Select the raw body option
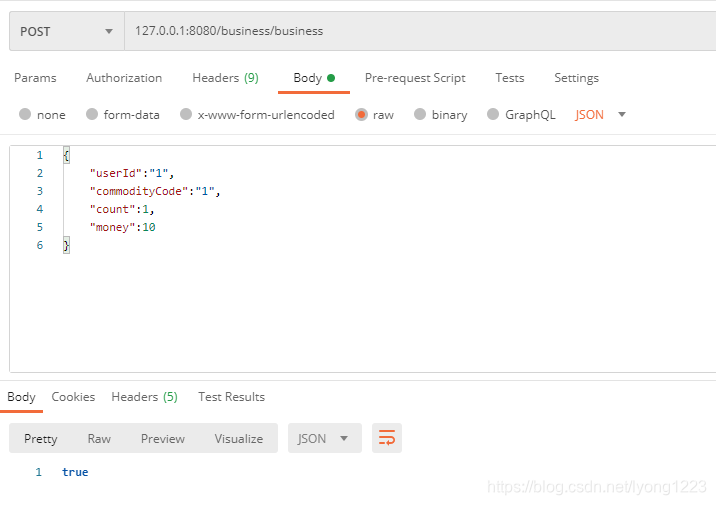 374,115
